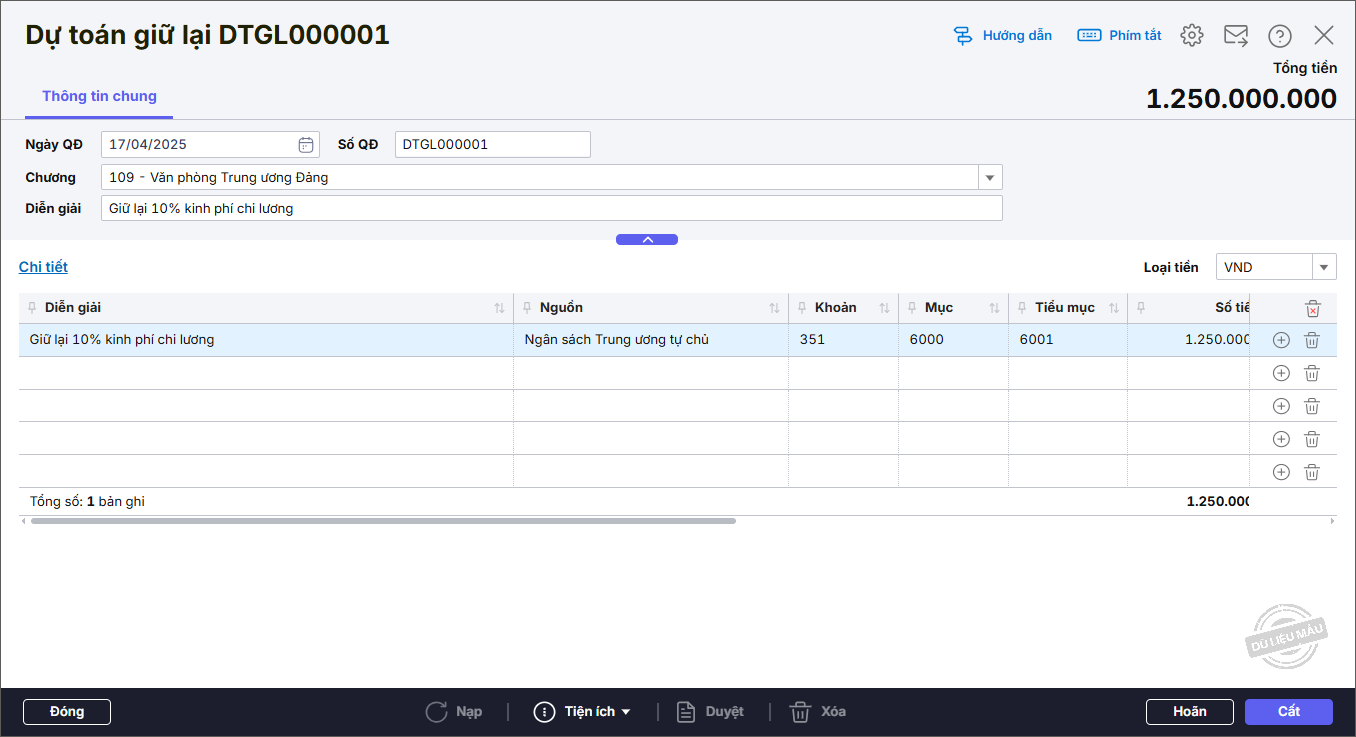Image resolution: width=1356 pixels, height=737 pixels.
Task: Click the Cất save button
Action: (1288, 712)
